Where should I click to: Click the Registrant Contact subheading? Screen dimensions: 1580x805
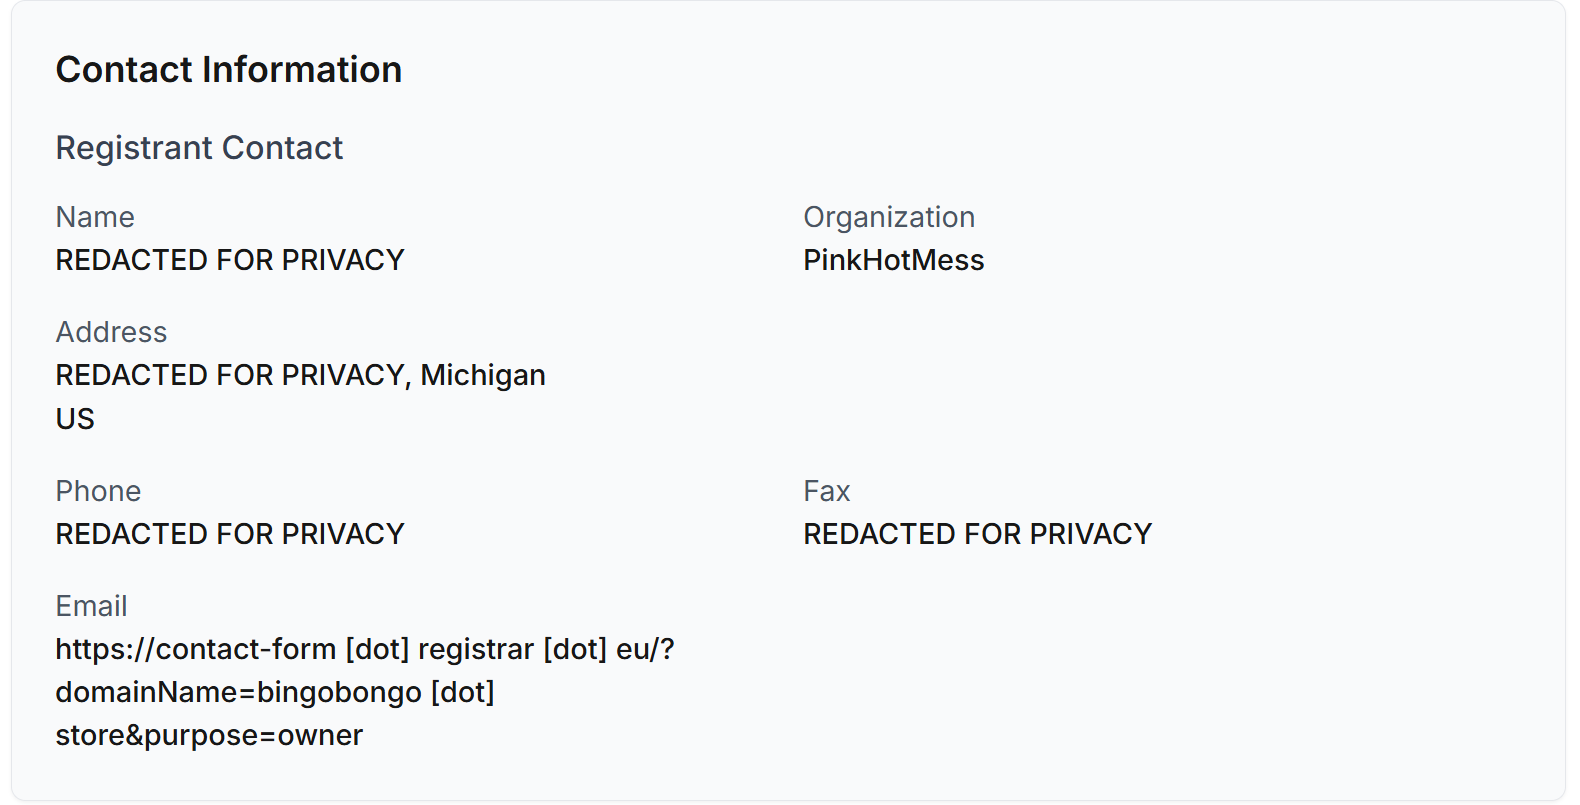pos(199,148)
